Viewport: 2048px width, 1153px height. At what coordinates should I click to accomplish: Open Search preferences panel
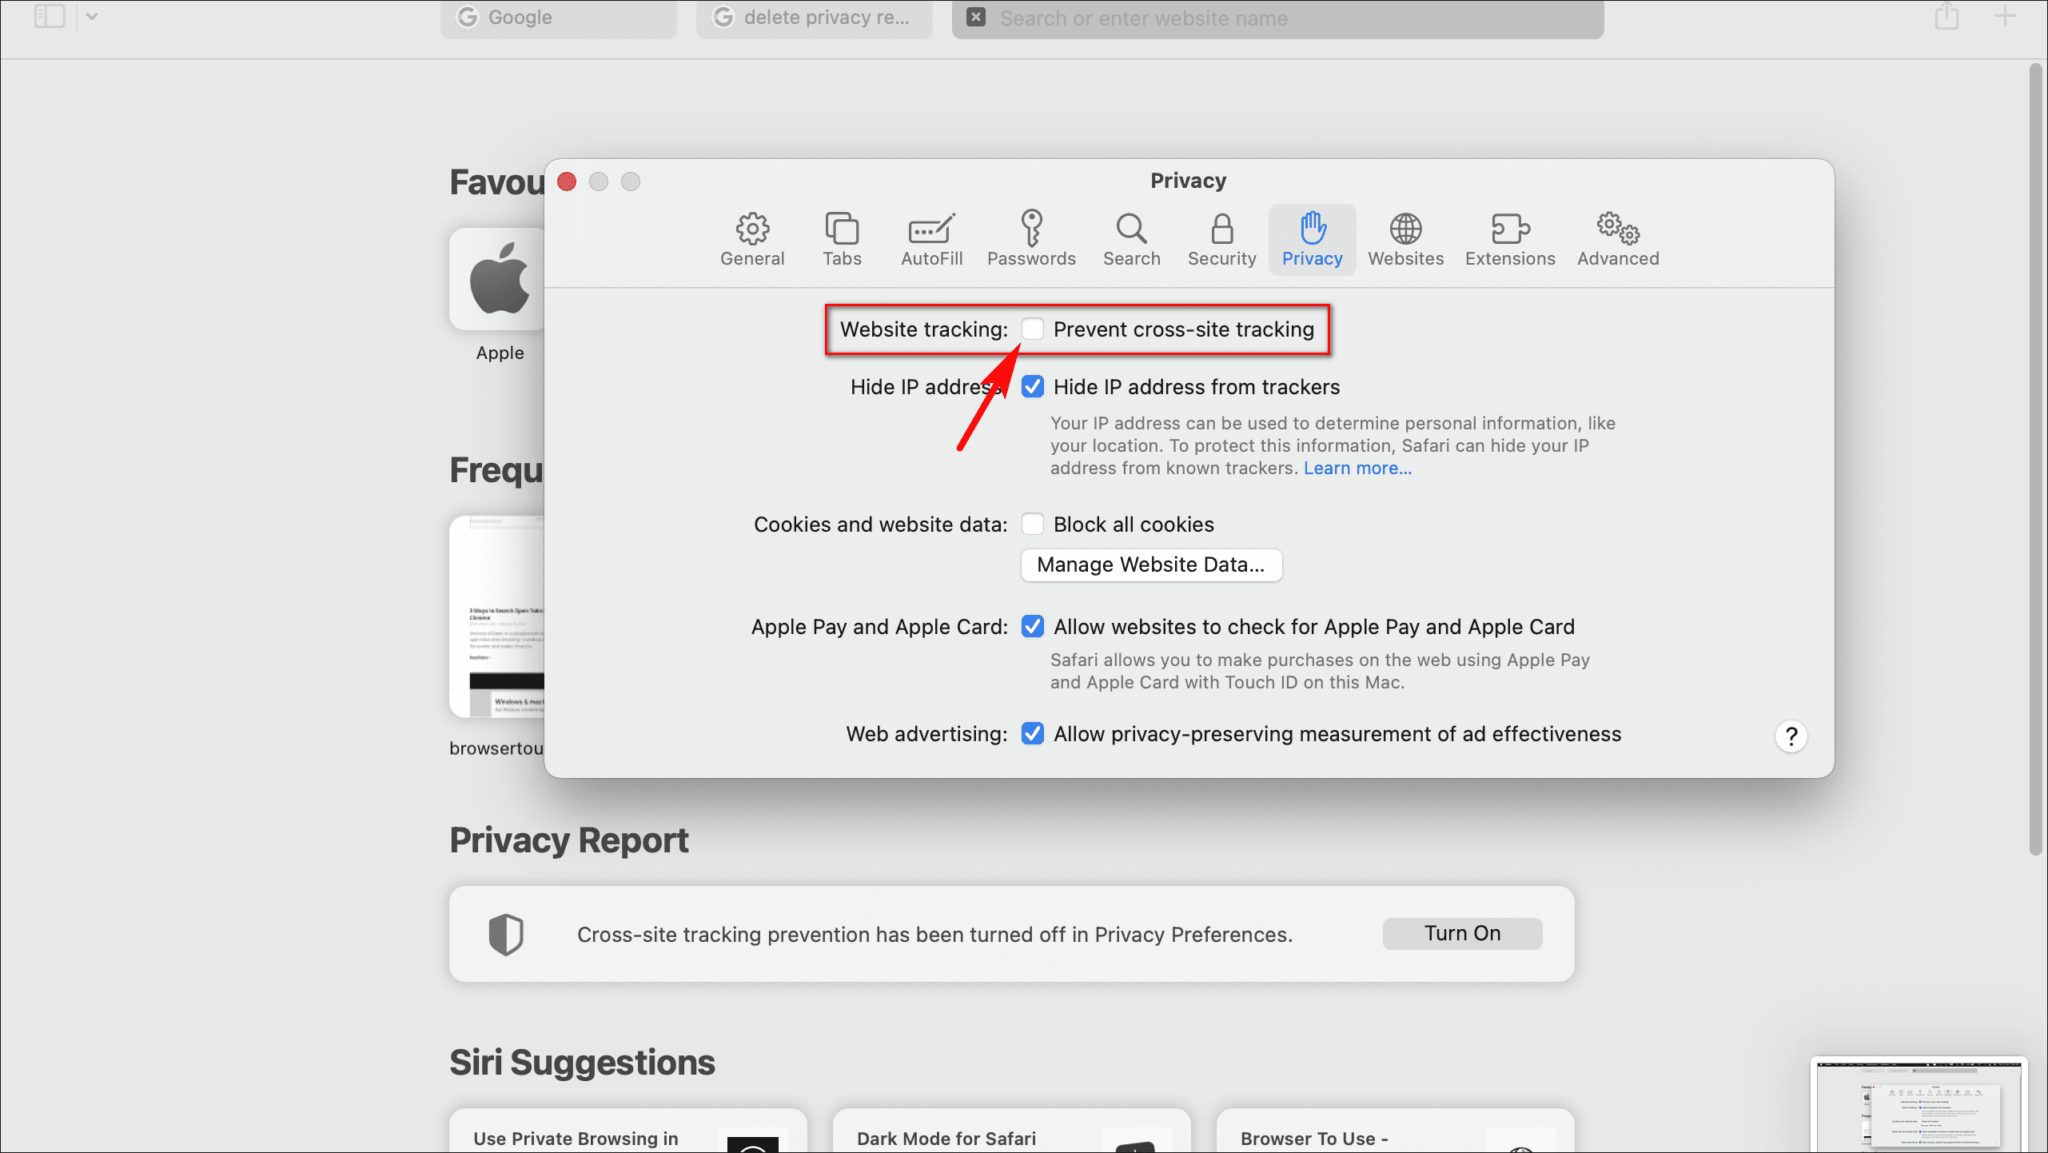coord(1131,239)
